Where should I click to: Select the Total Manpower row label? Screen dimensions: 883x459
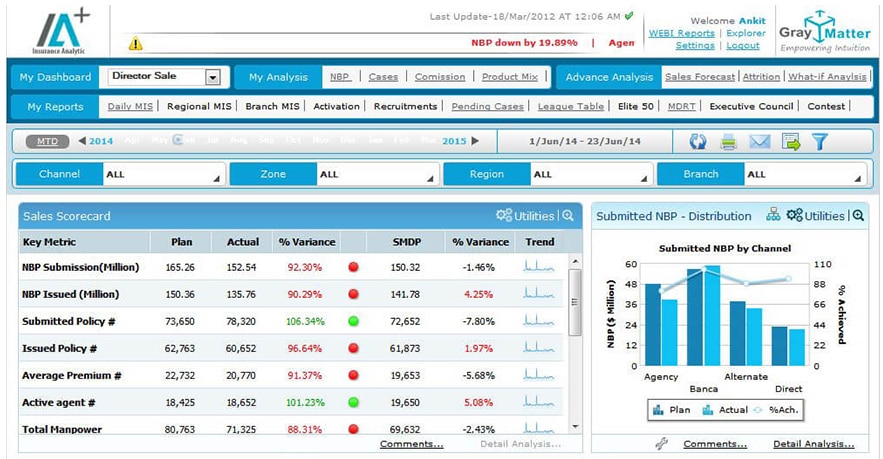pyautogui.click(x=62, y=429)
